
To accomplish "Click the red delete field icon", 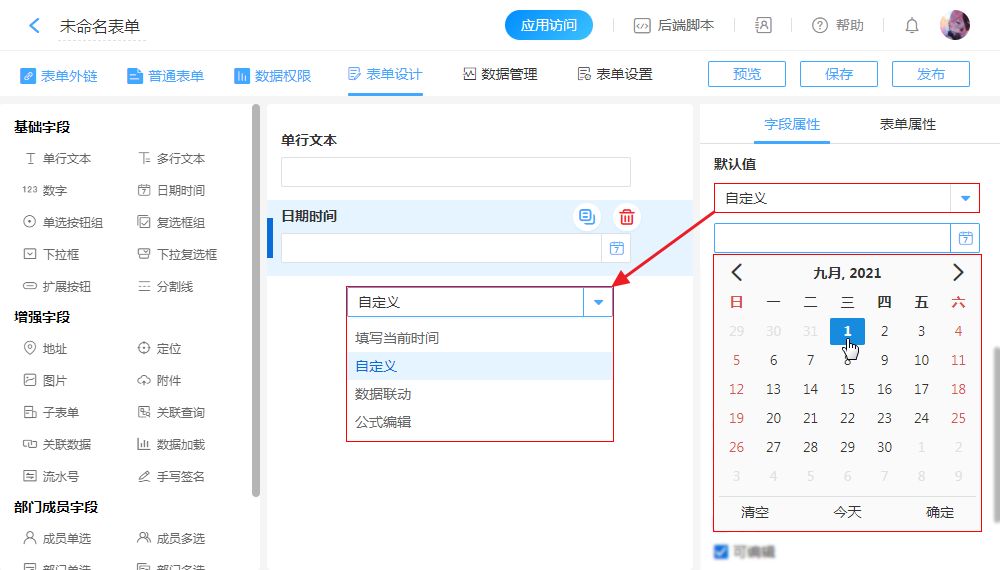I will click(627, 217).
